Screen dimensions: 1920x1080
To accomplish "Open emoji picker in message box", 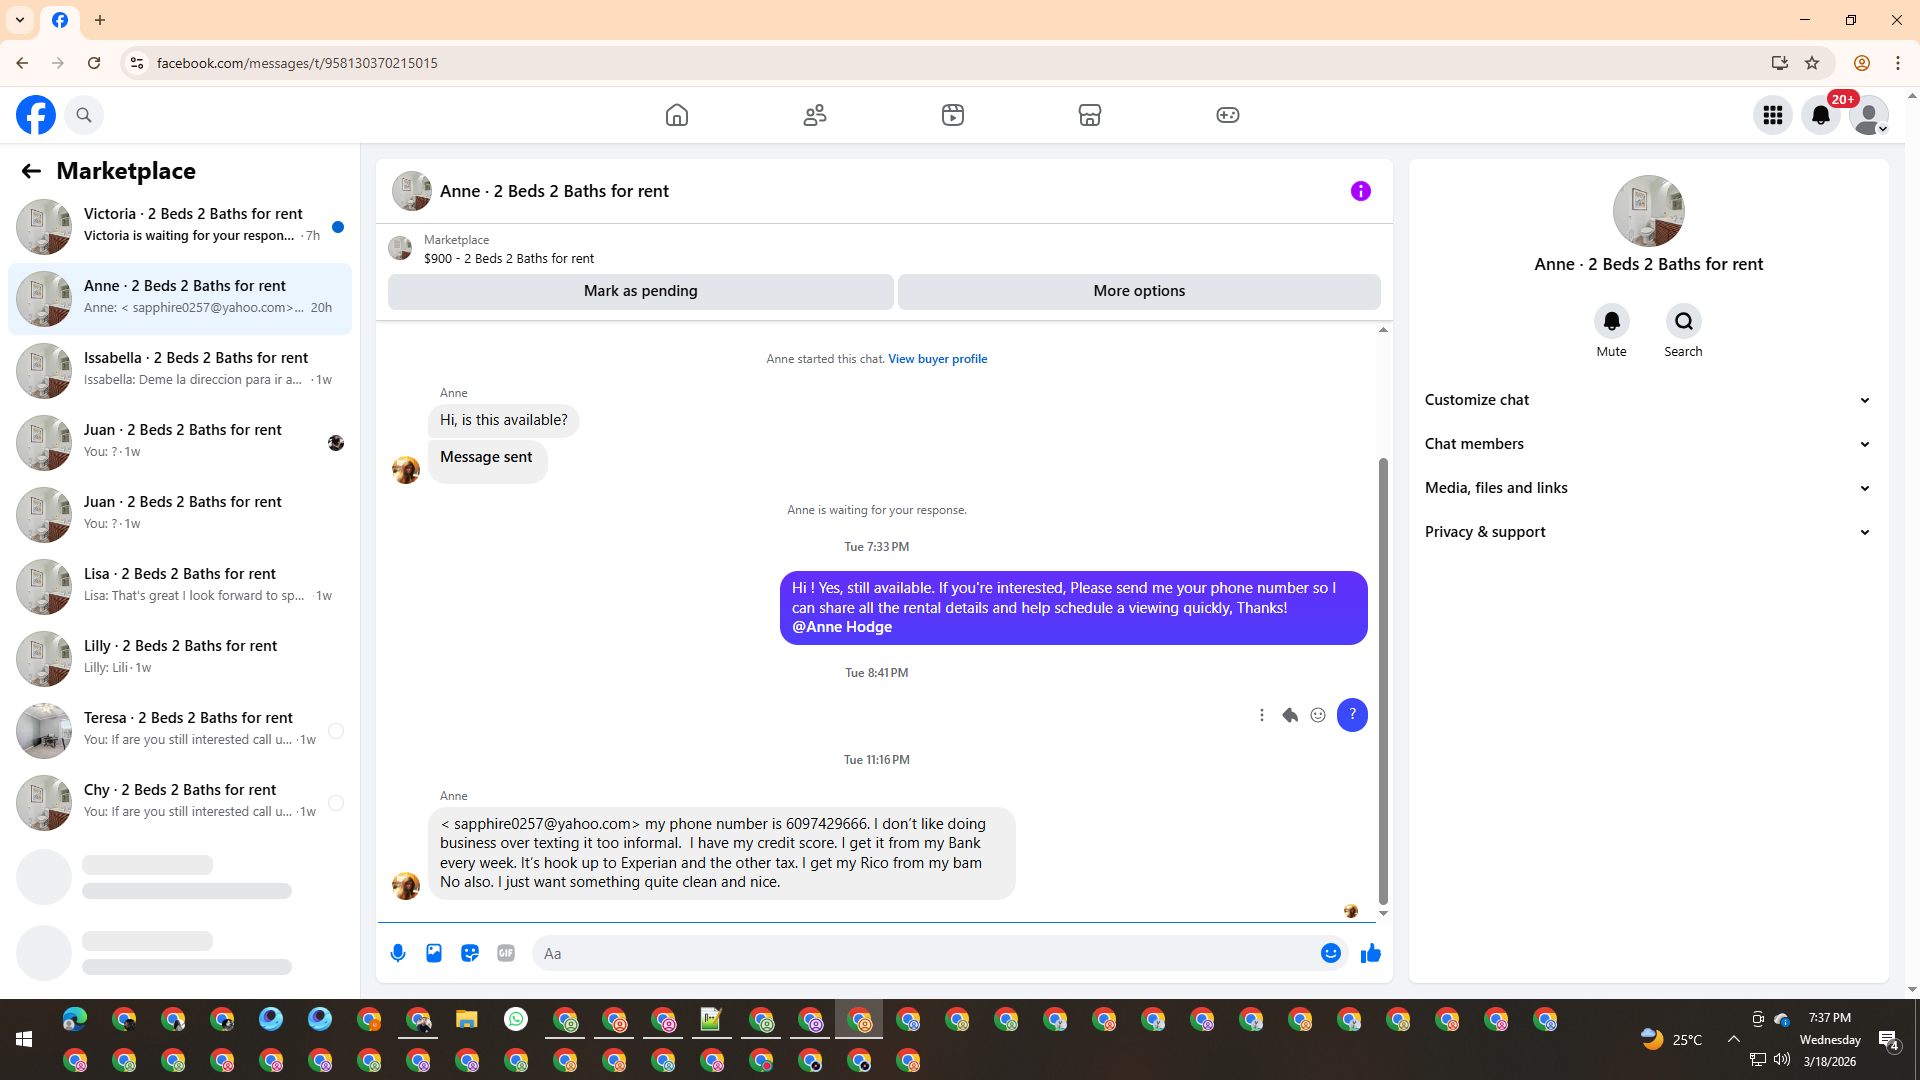I will click(x=1330, y=953).
